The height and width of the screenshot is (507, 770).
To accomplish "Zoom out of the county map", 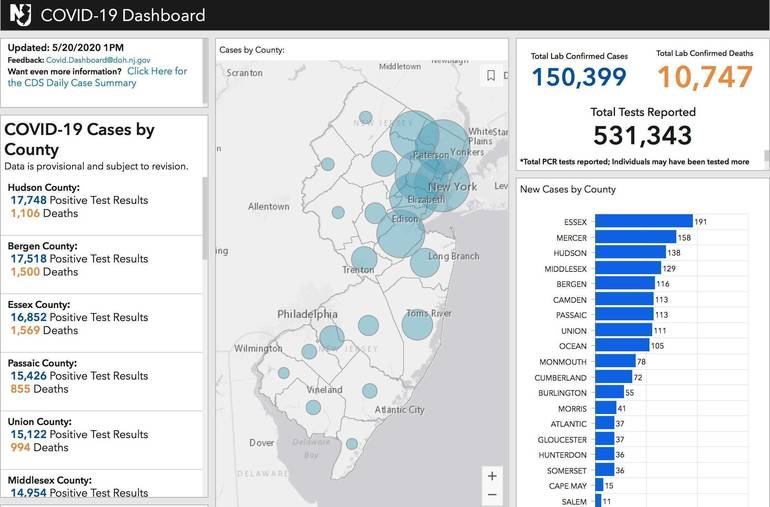I will coord(491,495).
